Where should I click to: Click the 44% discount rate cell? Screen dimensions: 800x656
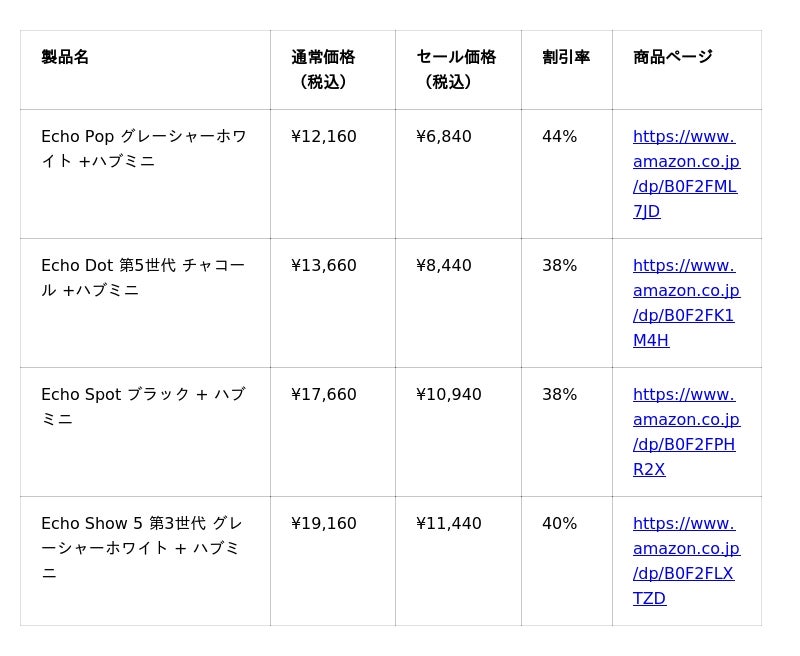click(559, 137)
